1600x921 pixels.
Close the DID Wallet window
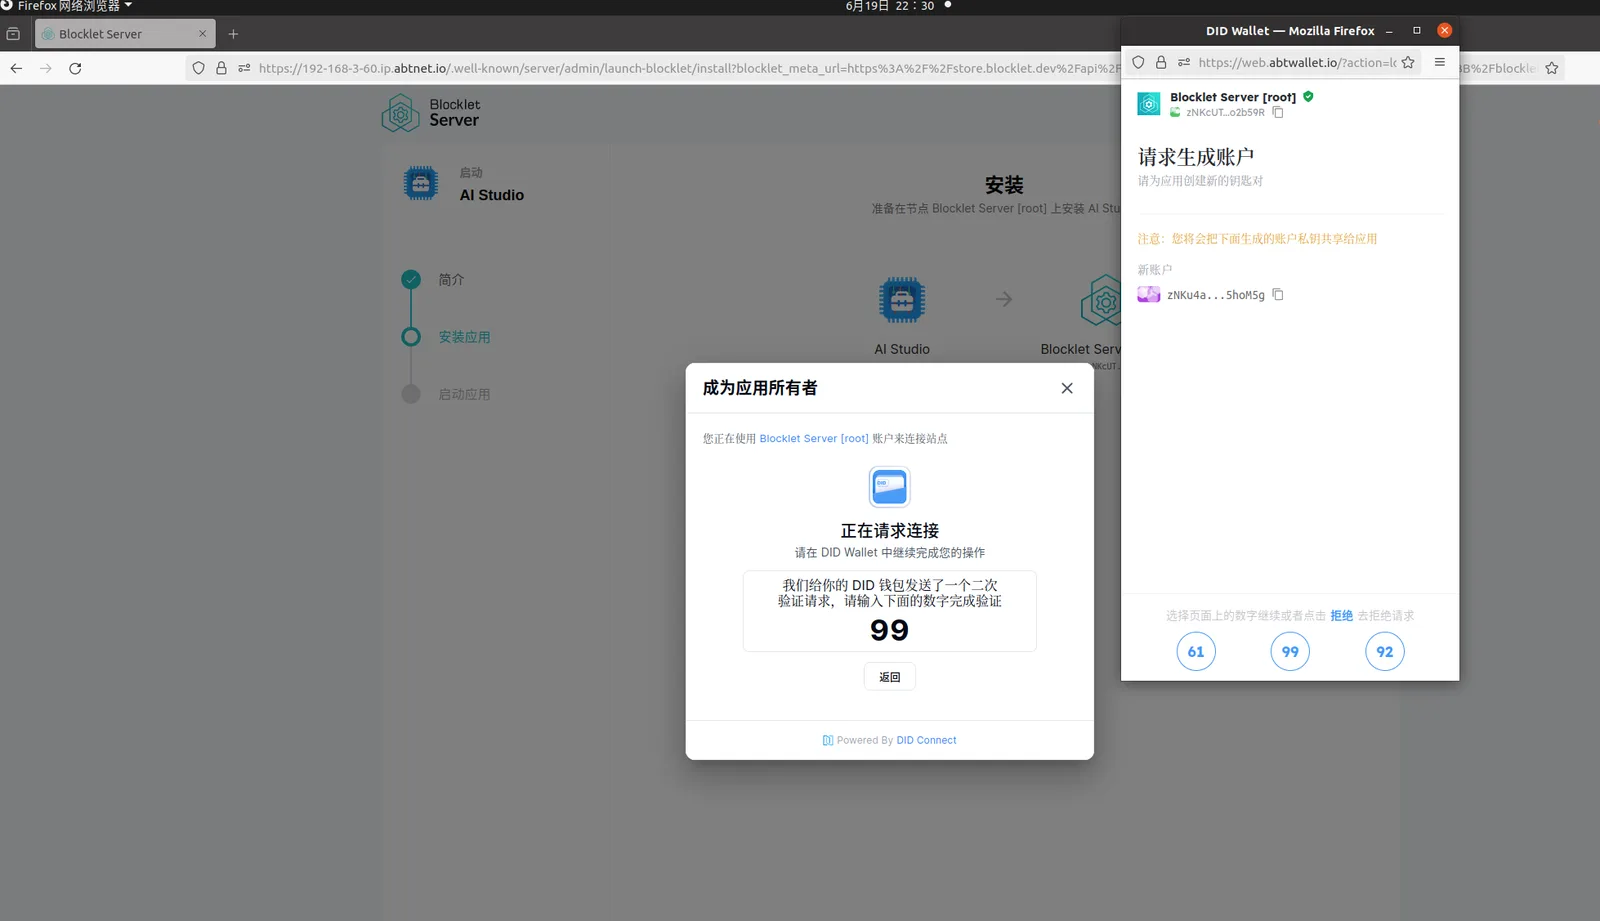[1444, 31]
